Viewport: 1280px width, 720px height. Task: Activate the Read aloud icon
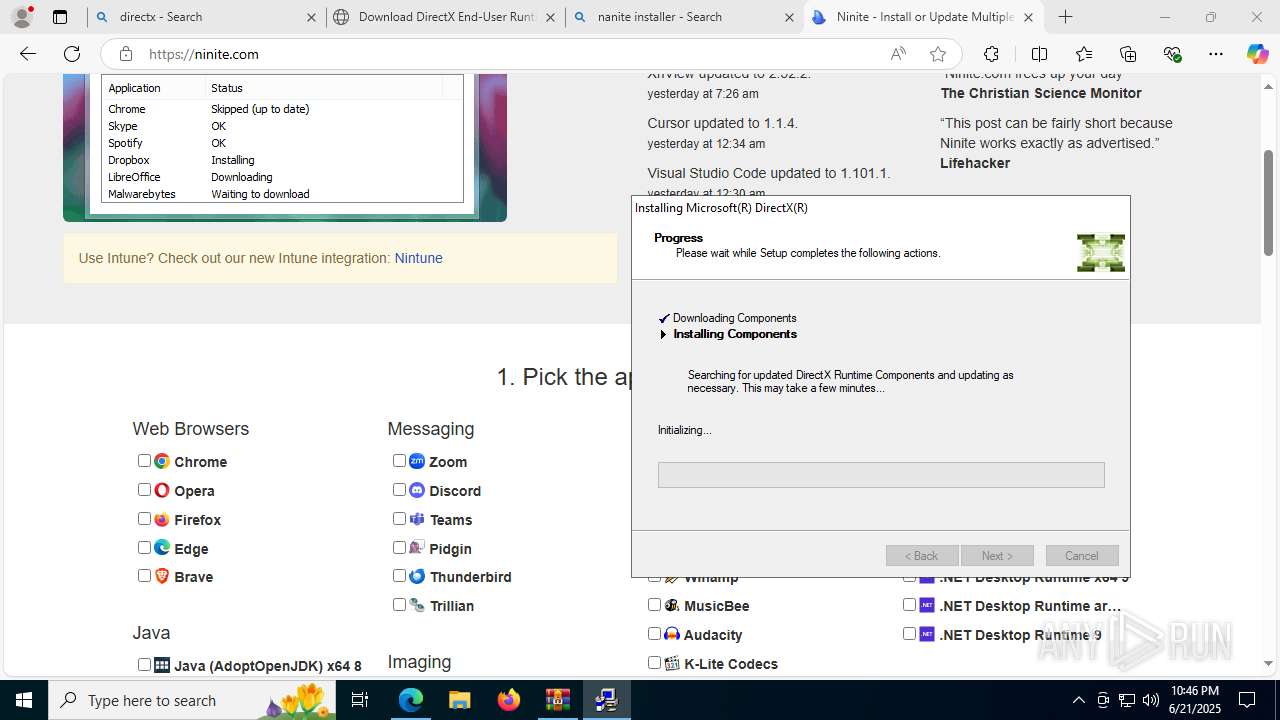(x=898, y=54)
